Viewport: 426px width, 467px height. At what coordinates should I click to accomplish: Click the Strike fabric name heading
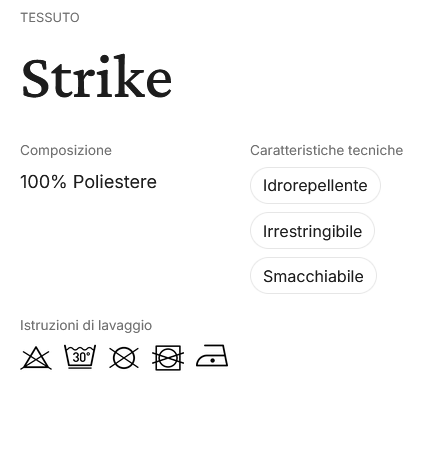(97, 76)
